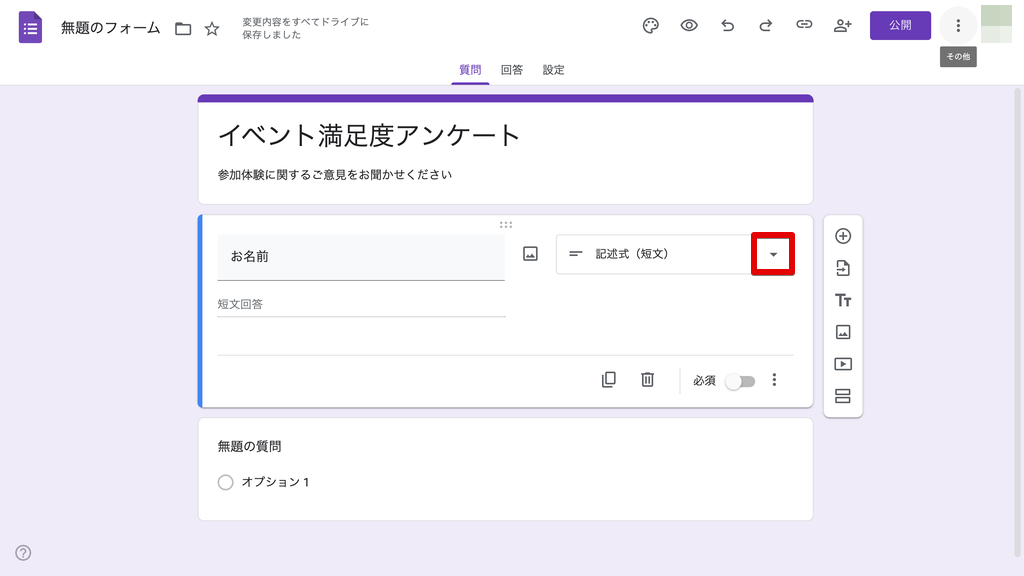Open the question's more options menu

click(x=774, y=380)
